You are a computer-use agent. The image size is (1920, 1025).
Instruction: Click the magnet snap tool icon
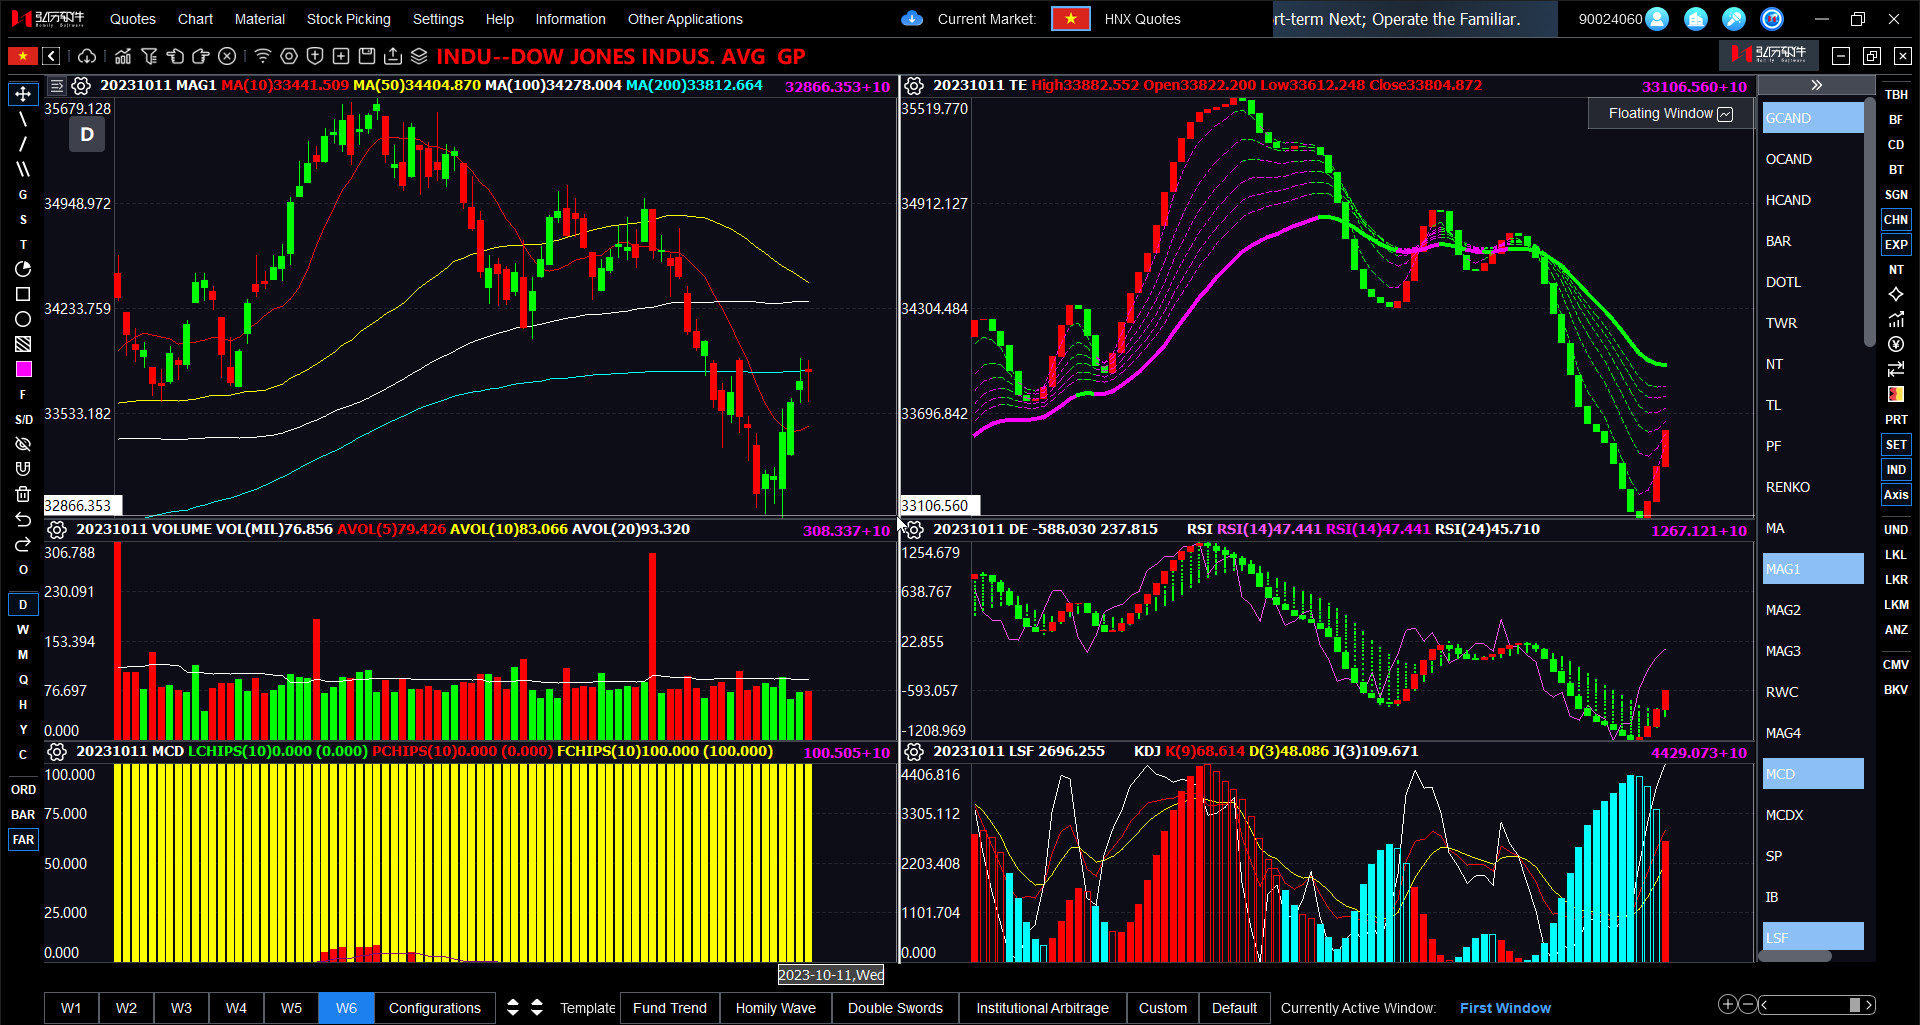click(x=23, y=469)
